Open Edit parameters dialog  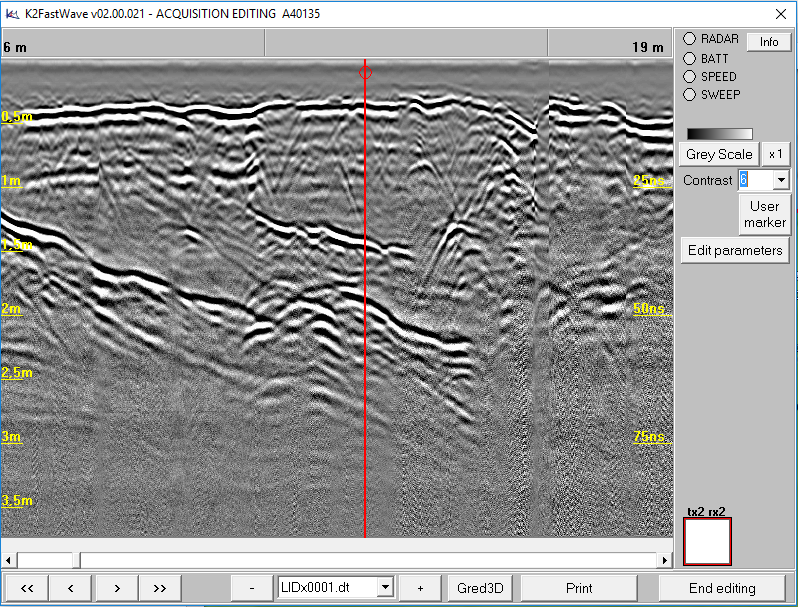[x=735, y=250]
